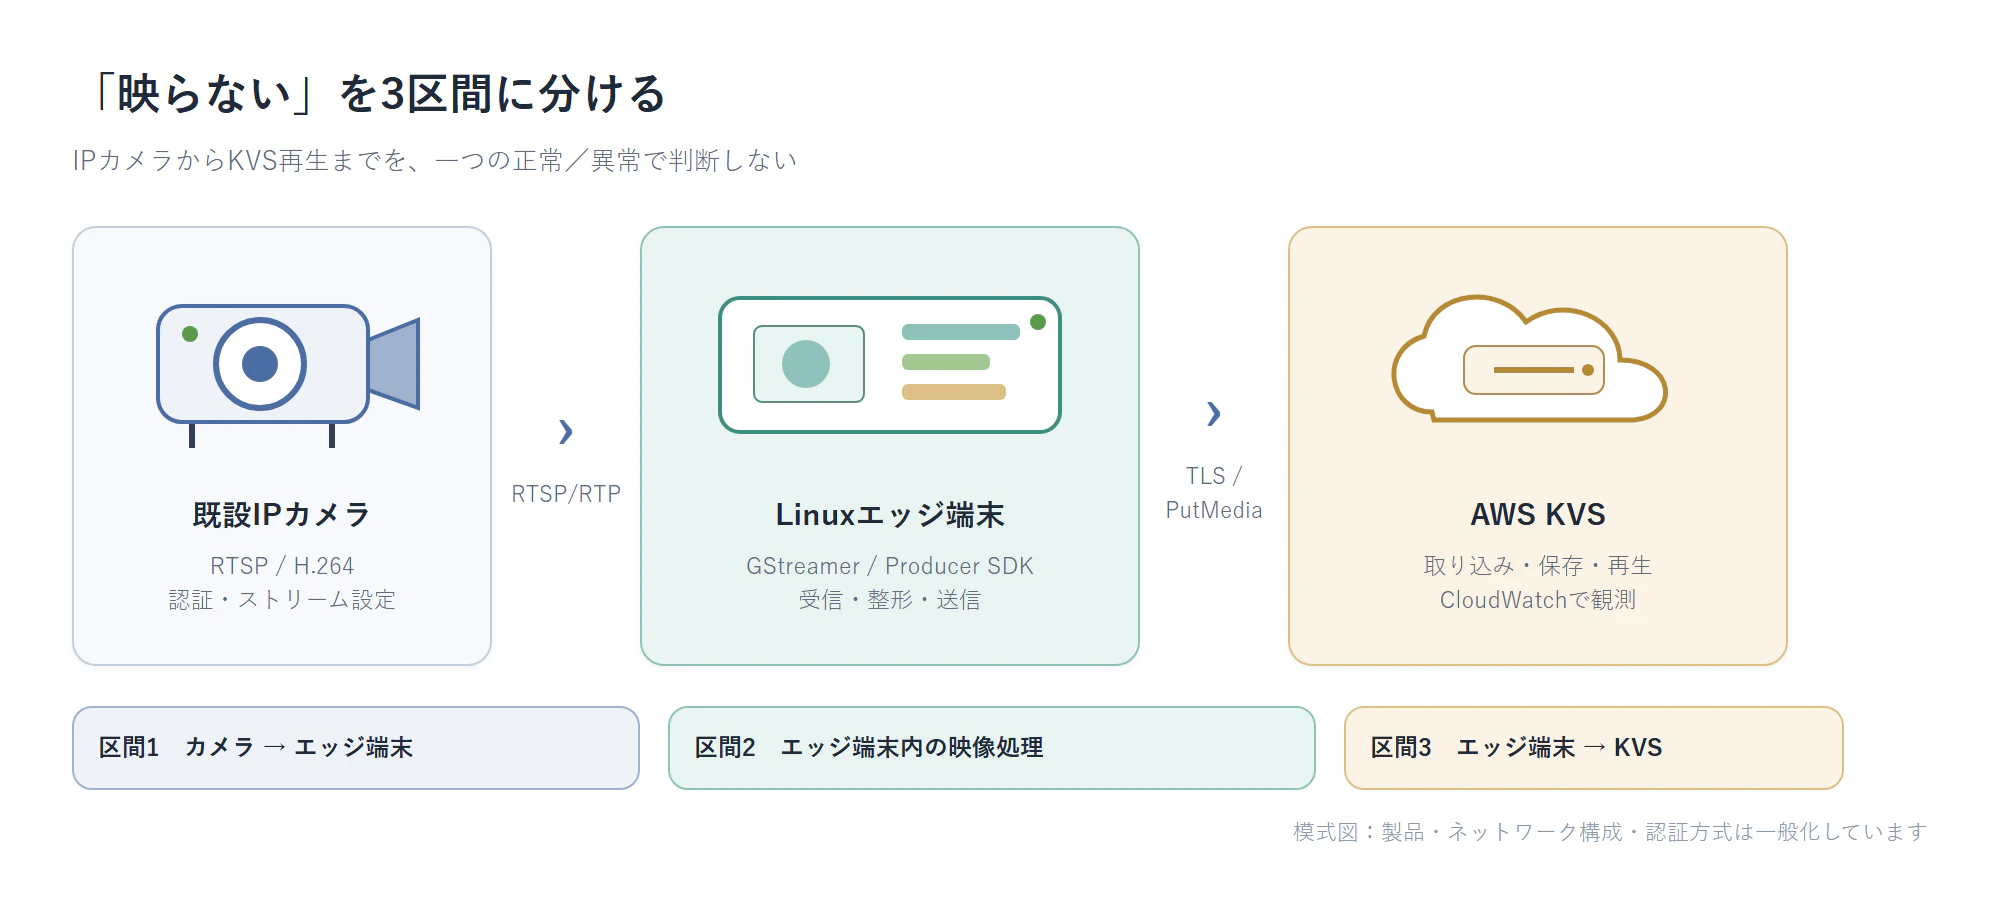This screenshot has width=2000, height=918.
Task: Click the CloudWatchで観測 text
Action: pos(1538,600)
